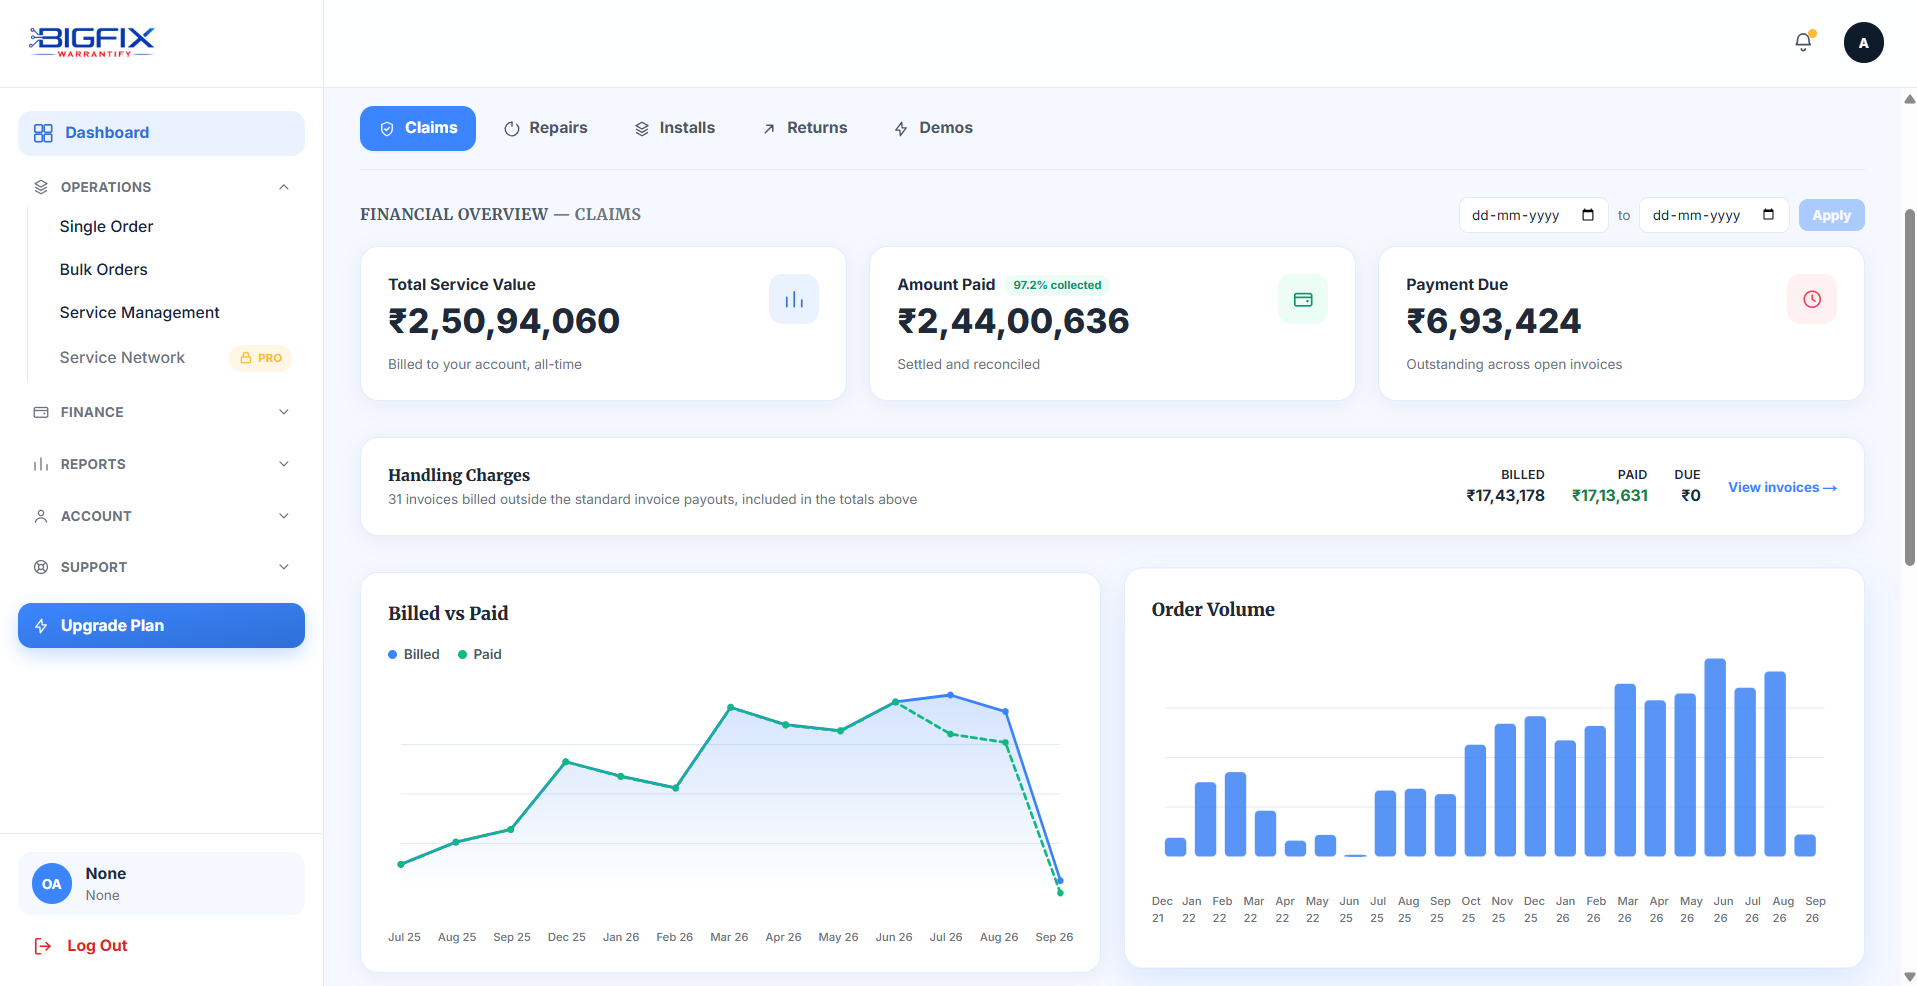Open the notifications bell
The width and height of the screenshot is (1917, 986).
tap(1803, 42)
